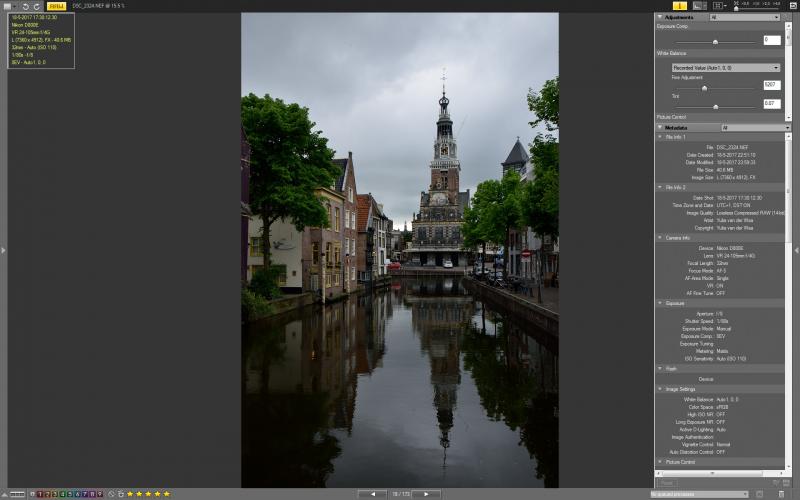Image resolution: width=800 pixels, height=500 pixels.
Task: Go to next image with right arrow button
Action: 427,494
